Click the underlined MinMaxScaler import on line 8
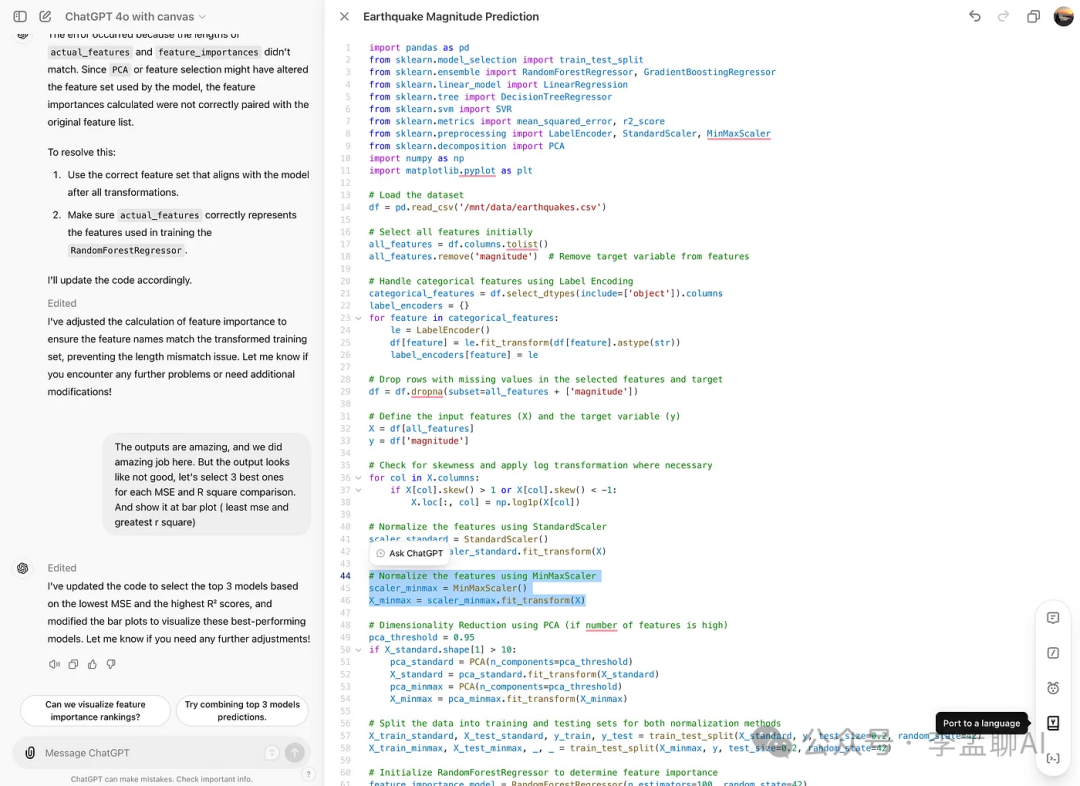This screenshot has height=786, width=1080. 738,134
